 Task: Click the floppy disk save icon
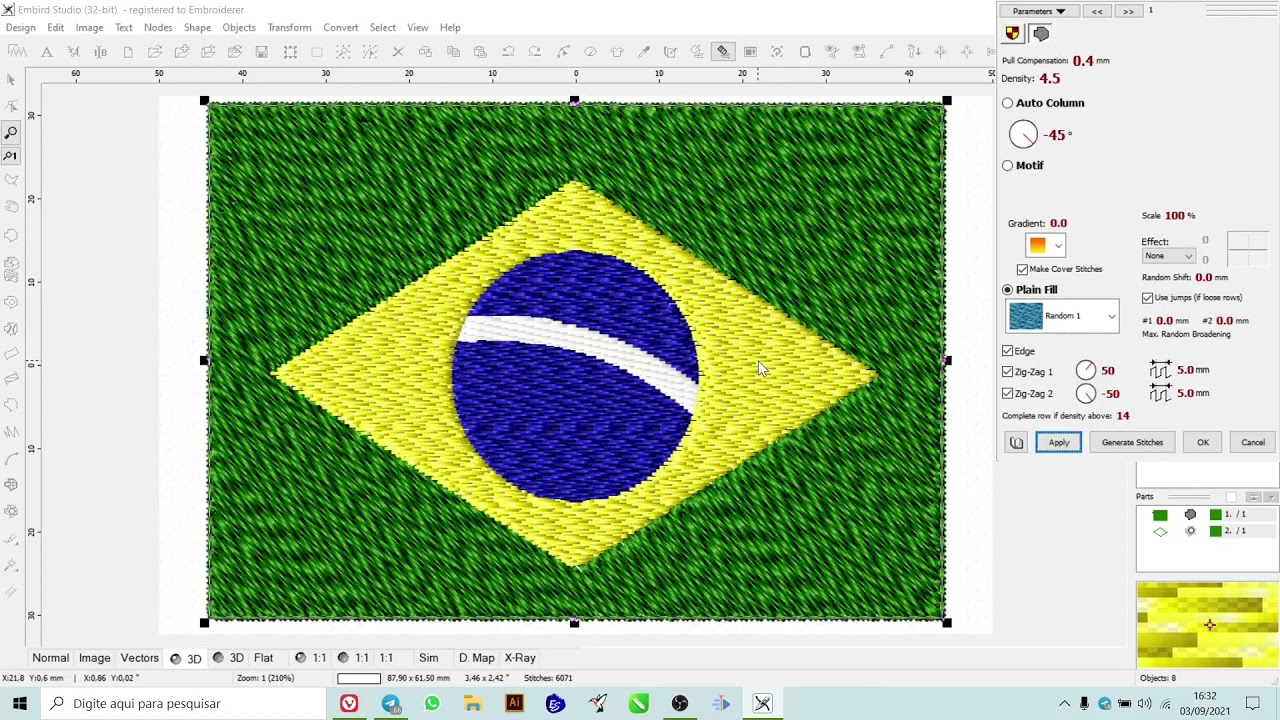[x=262, y=51]
